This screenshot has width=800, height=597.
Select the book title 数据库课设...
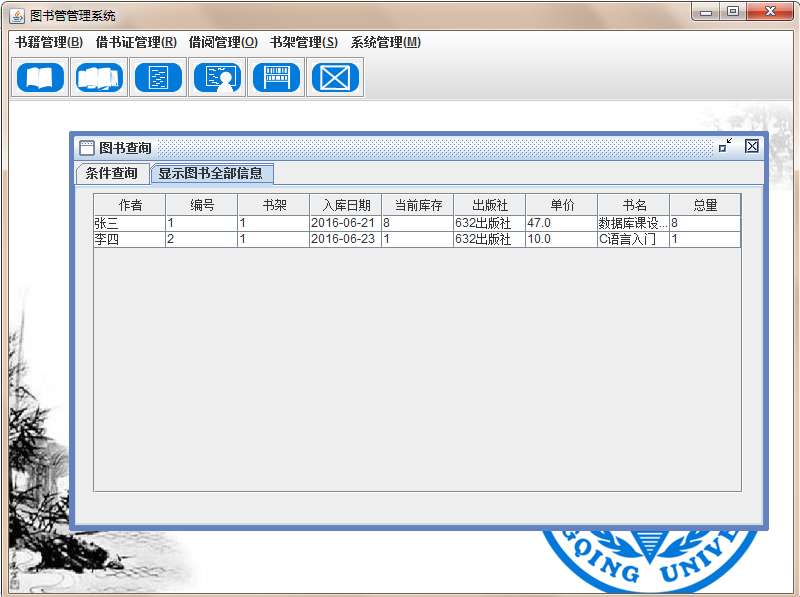pos(633,223)
